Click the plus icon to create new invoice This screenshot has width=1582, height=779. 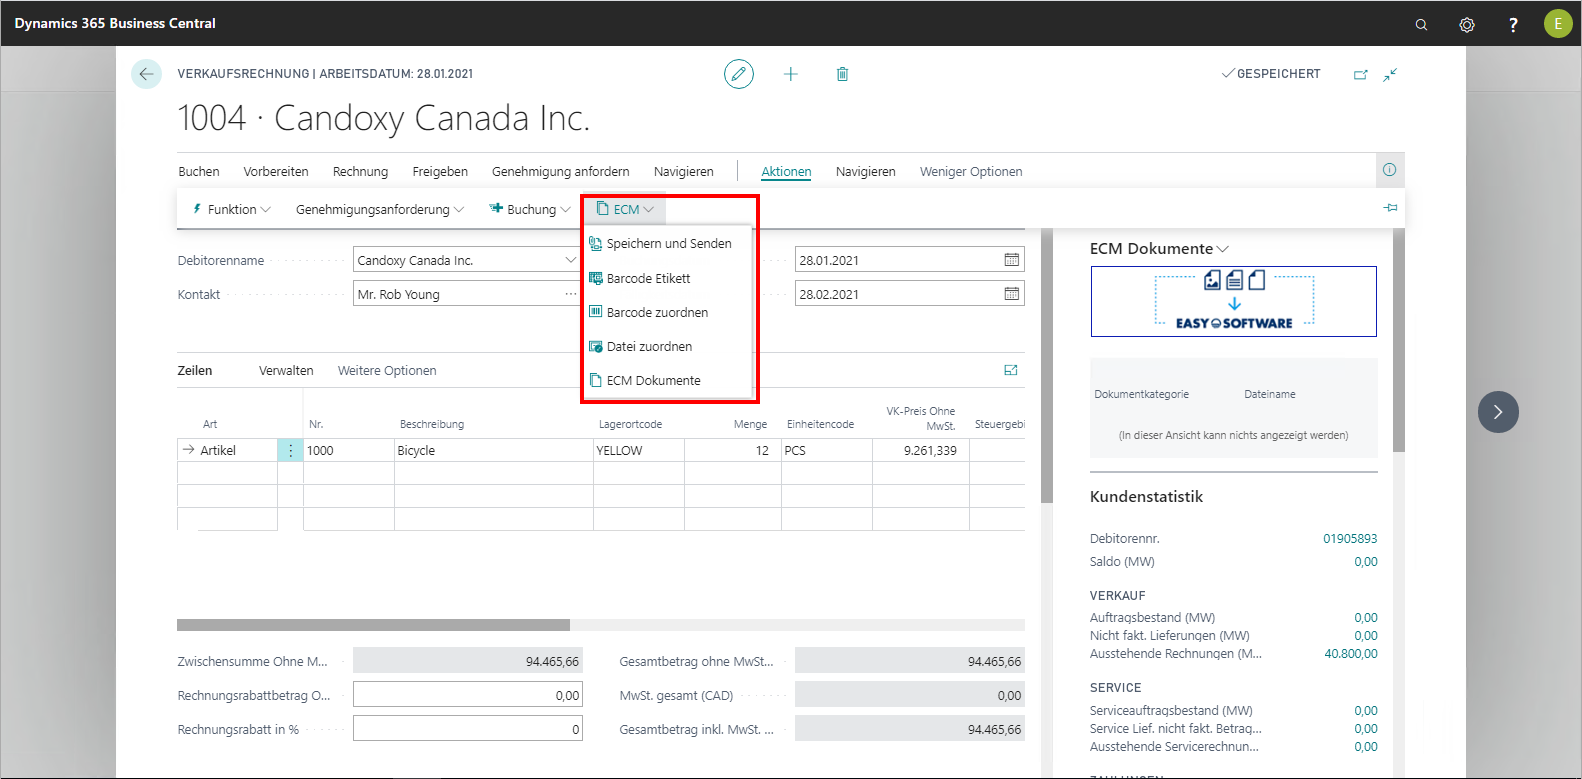[x=791, y=74]
